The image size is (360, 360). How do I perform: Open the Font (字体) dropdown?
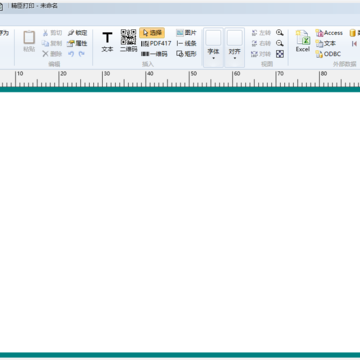pos(213,47)
